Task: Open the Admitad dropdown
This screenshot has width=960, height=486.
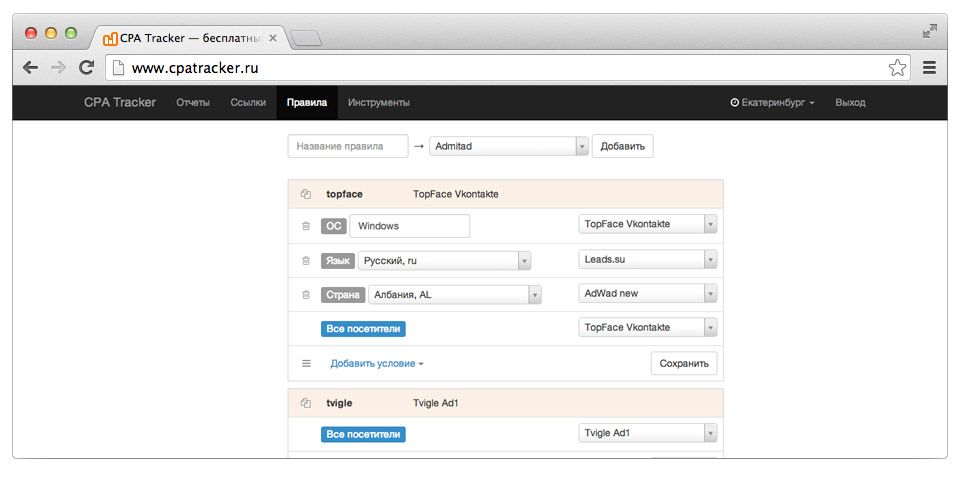Action: pyautogui.click(x=509, y=146)
